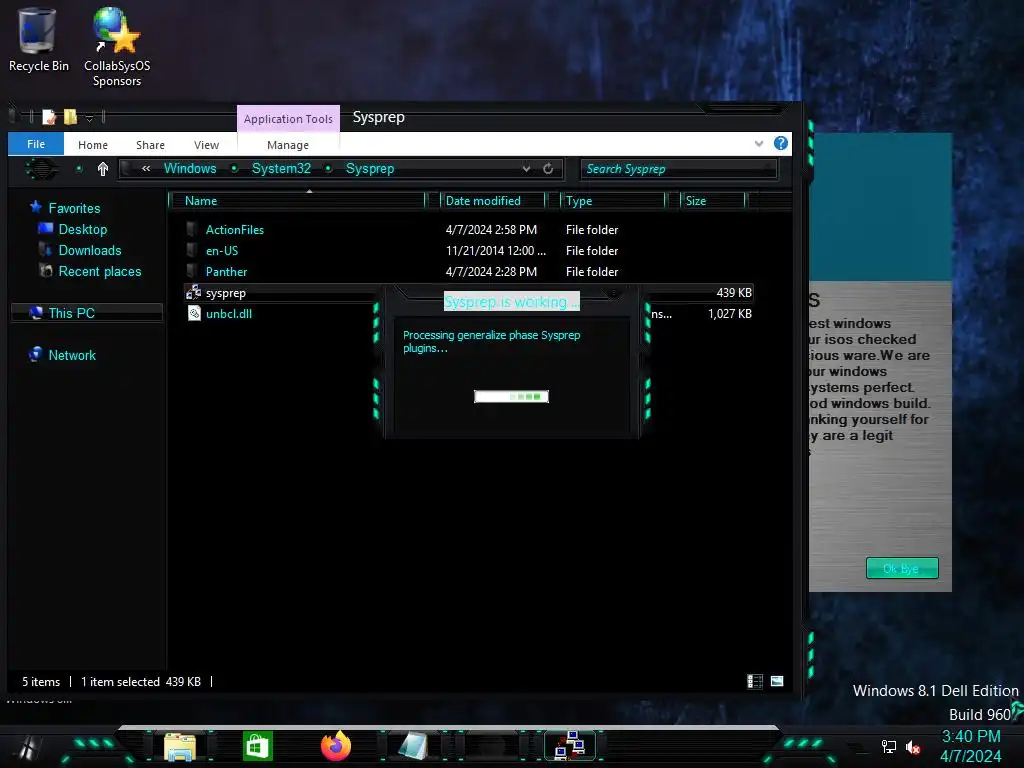Click the Ok Bye button in background window
Image resolution: width=1024 pixels, height=768 pixels.
pyautogui.click(x=902, y=568)
